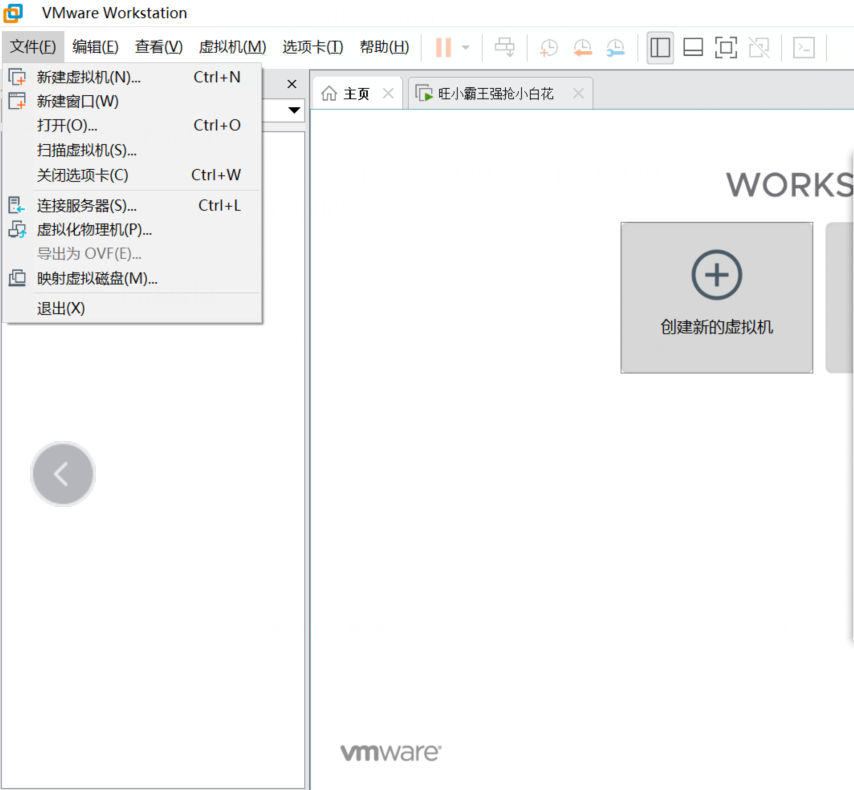Close the library sidebar panel with X
Image resolution: width=854 pixels, height=790 pixels.
coord(292,84)
